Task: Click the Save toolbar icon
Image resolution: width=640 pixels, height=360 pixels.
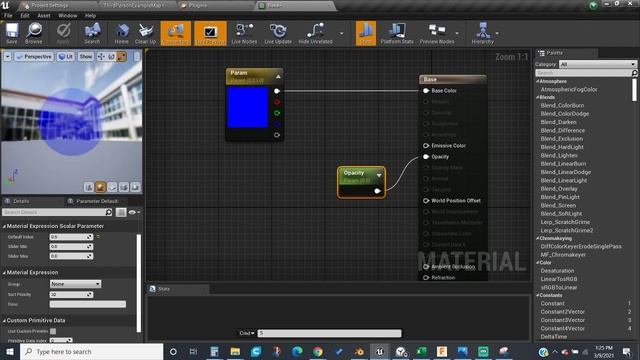Action: (x=12, y=33)
